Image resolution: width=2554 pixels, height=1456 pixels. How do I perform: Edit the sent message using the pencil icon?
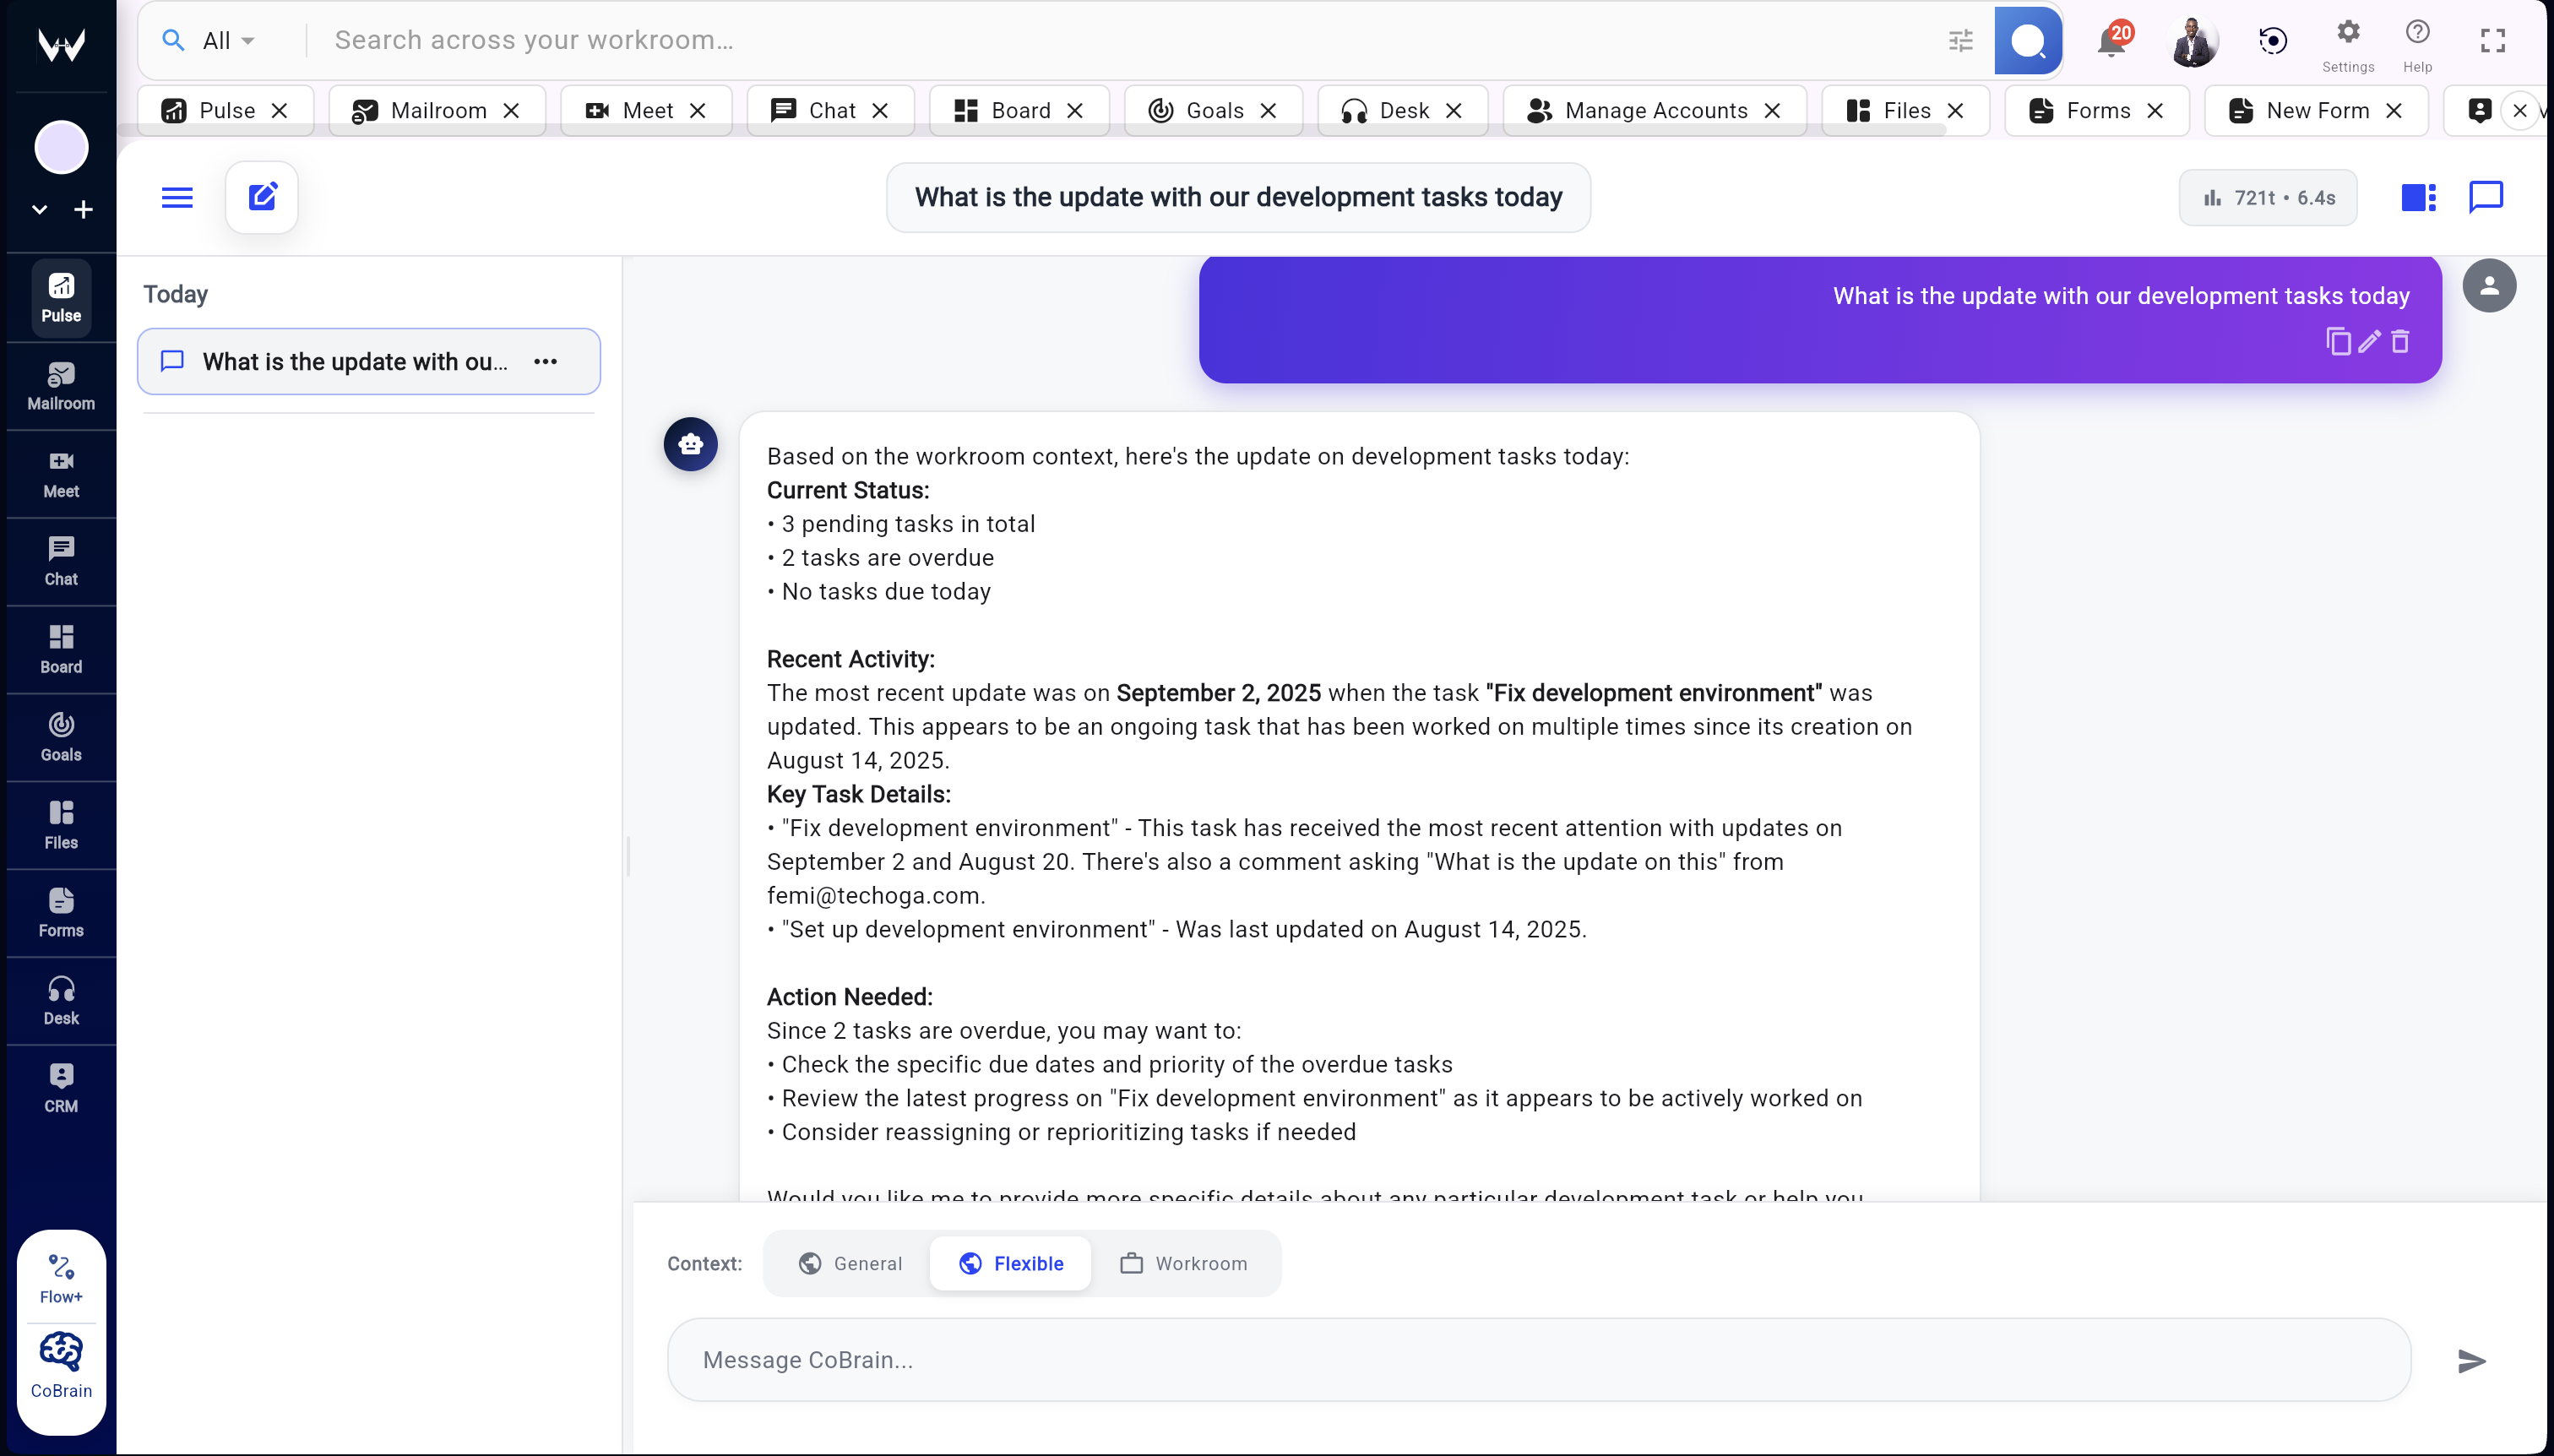pyautogui.click(x=2368, y=342)
